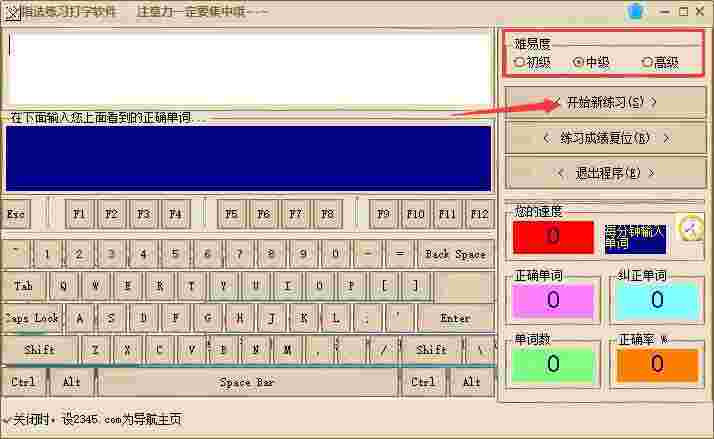The image size is (714, 439).
Task: Click the cyan 纠正单词 counter box
Action: tap(657, 300)
